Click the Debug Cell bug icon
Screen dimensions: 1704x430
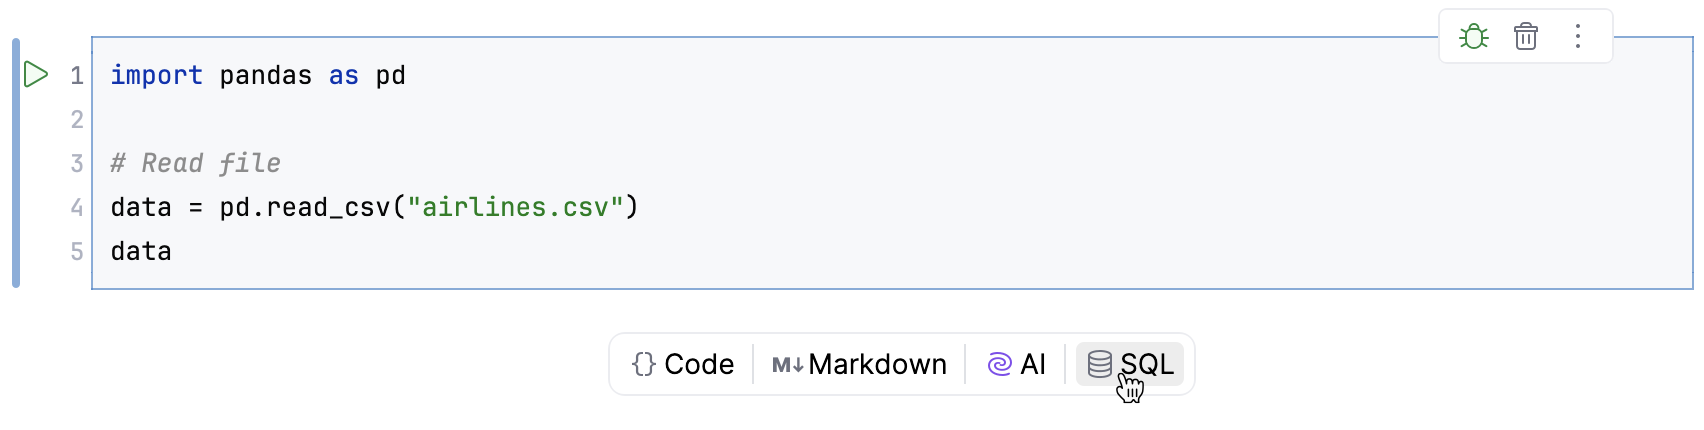[1473, 37]
